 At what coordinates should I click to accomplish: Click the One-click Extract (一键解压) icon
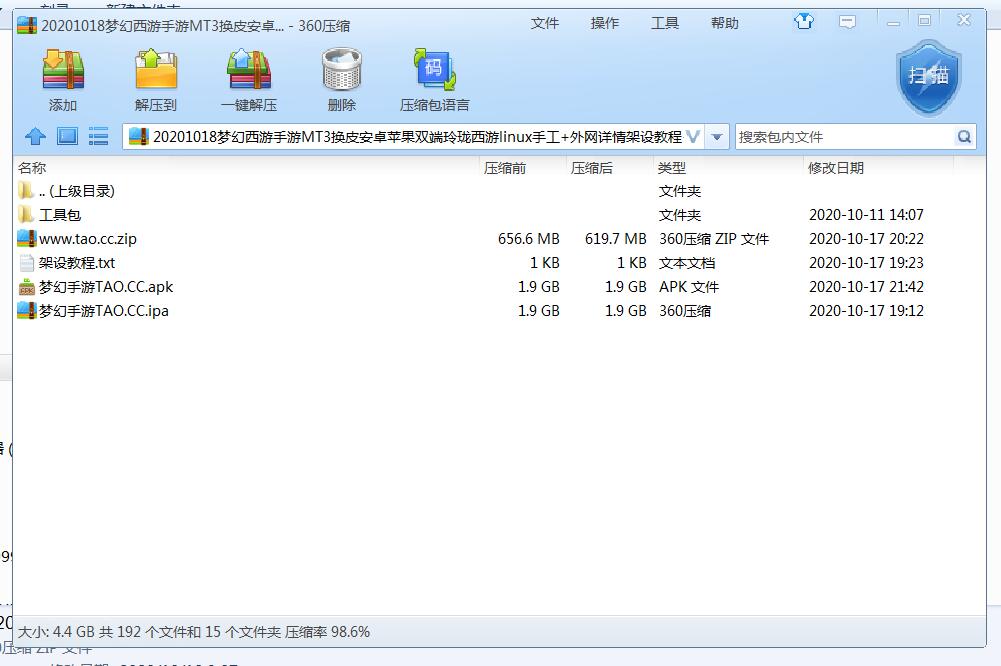coord(248,71)
